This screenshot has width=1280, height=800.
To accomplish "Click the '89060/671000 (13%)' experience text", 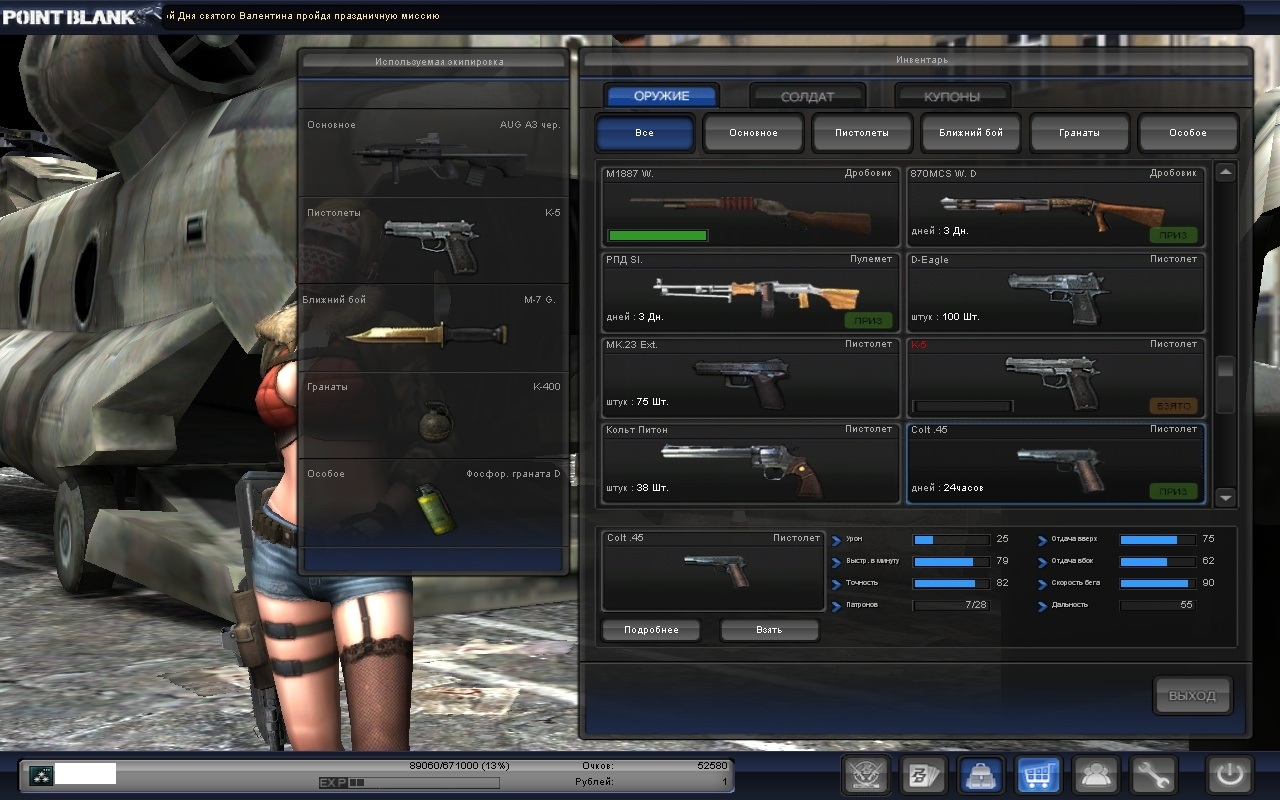I will 459,766.
